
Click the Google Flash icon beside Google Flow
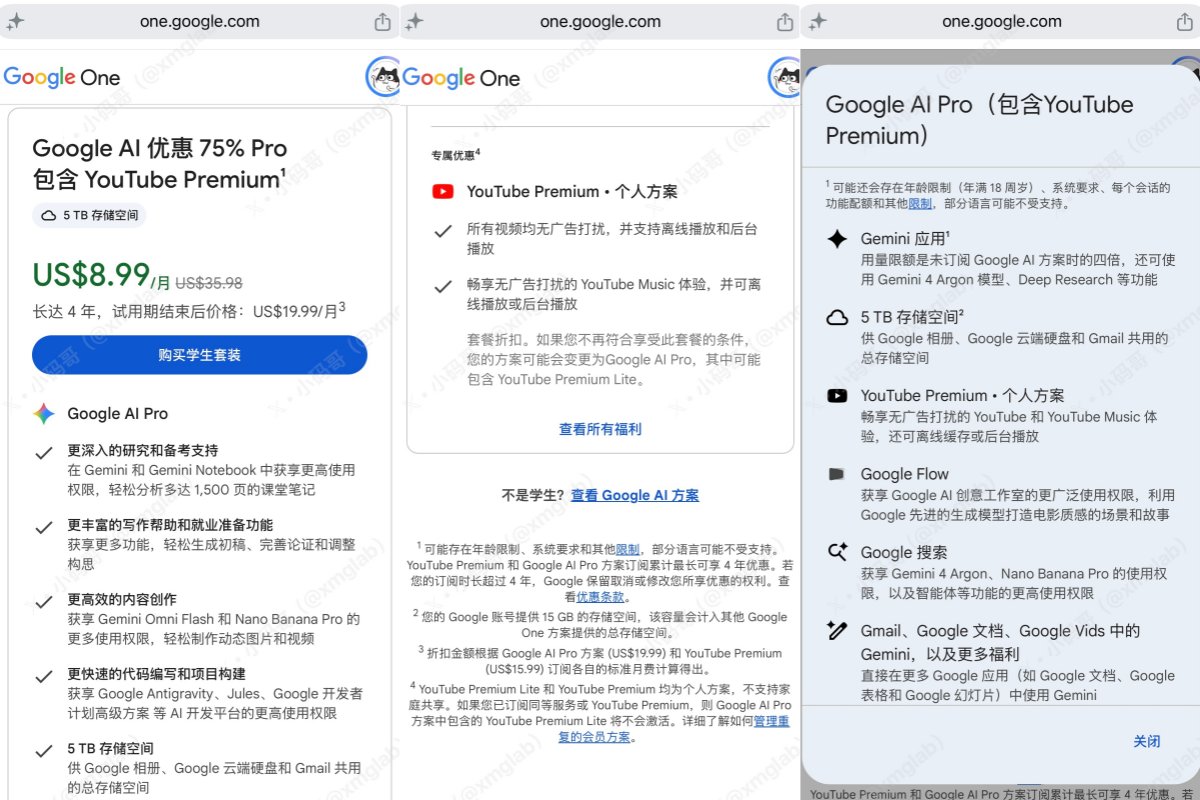click(x=837, y=474)
